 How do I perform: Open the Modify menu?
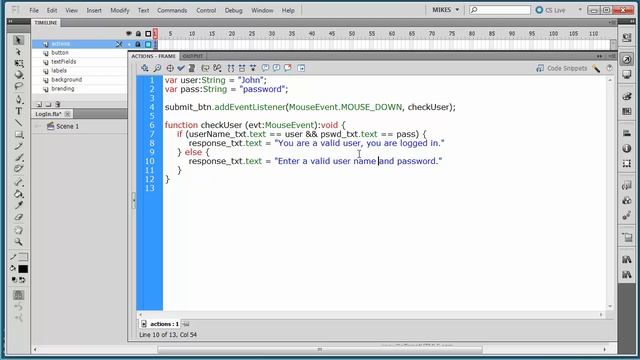tap(120, 10)
